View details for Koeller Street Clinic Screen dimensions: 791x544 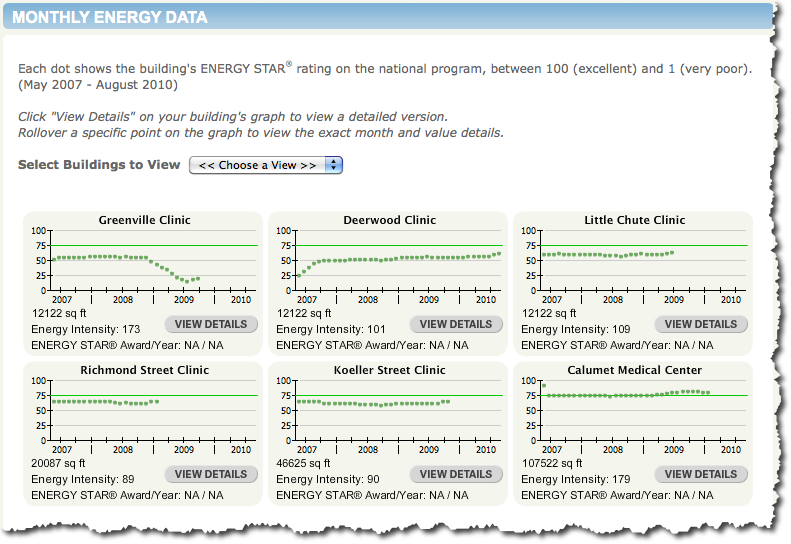coord(456,474)
